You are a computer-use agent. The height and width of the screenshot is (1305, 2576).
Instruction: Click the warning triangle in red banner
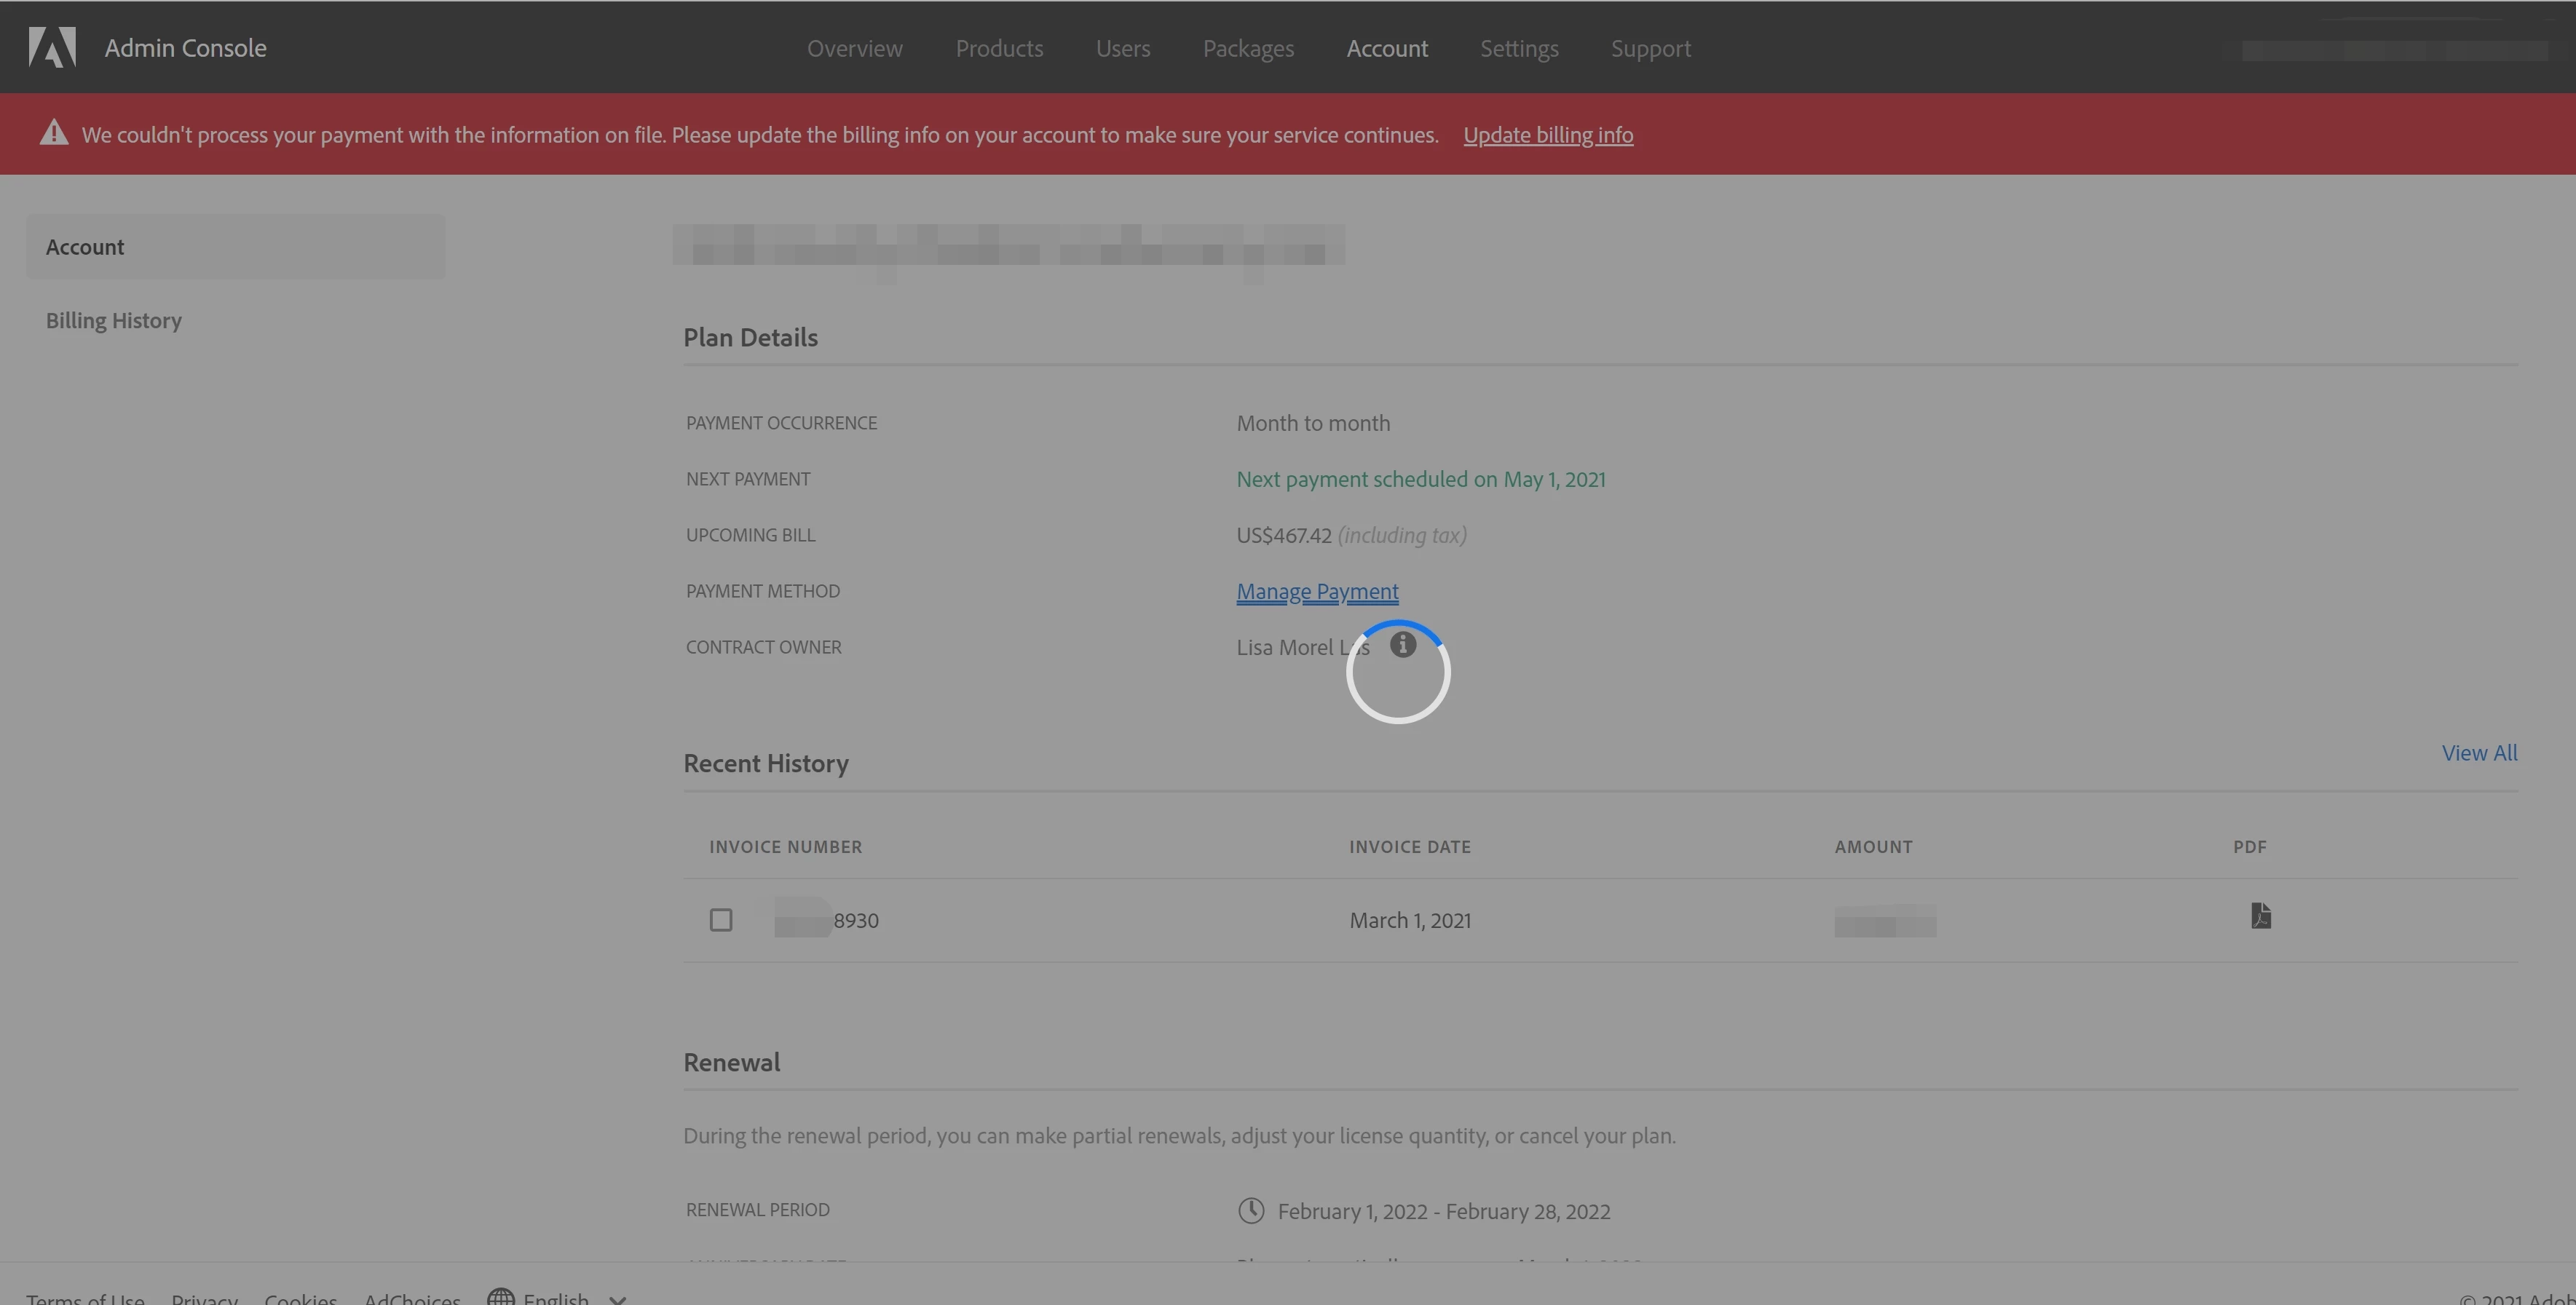54,133
